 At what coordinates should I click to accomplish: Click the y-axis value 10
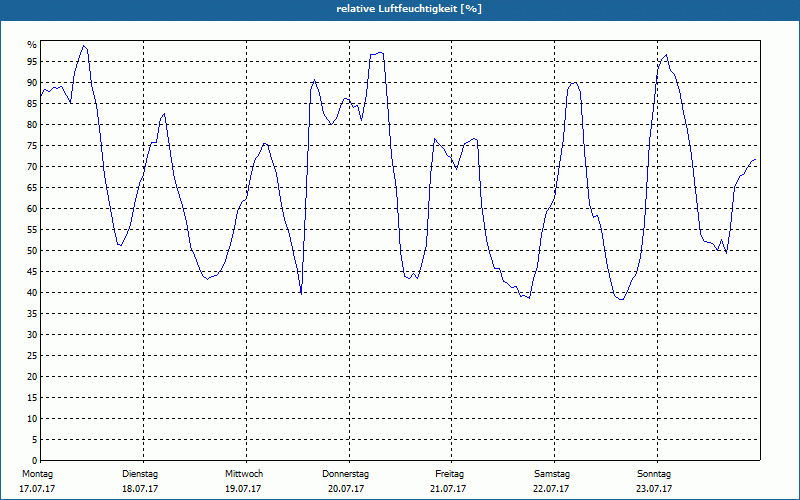(32, 419)
